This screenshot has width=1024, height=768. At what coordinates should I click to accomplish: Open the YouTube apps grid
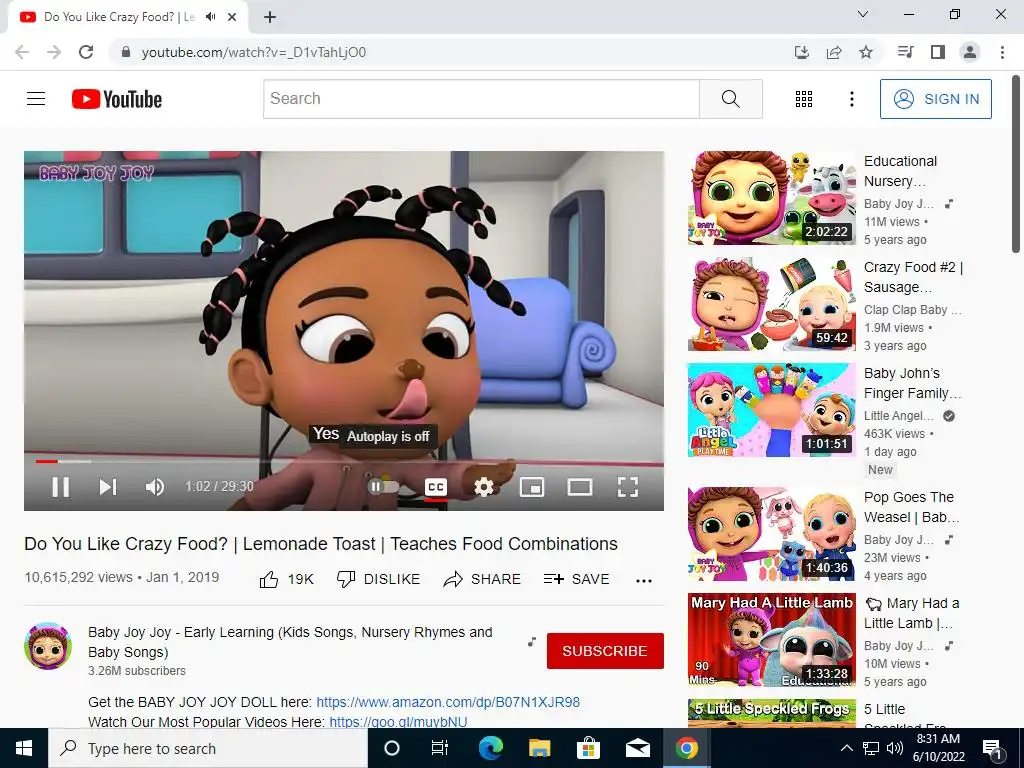point(804,99)
